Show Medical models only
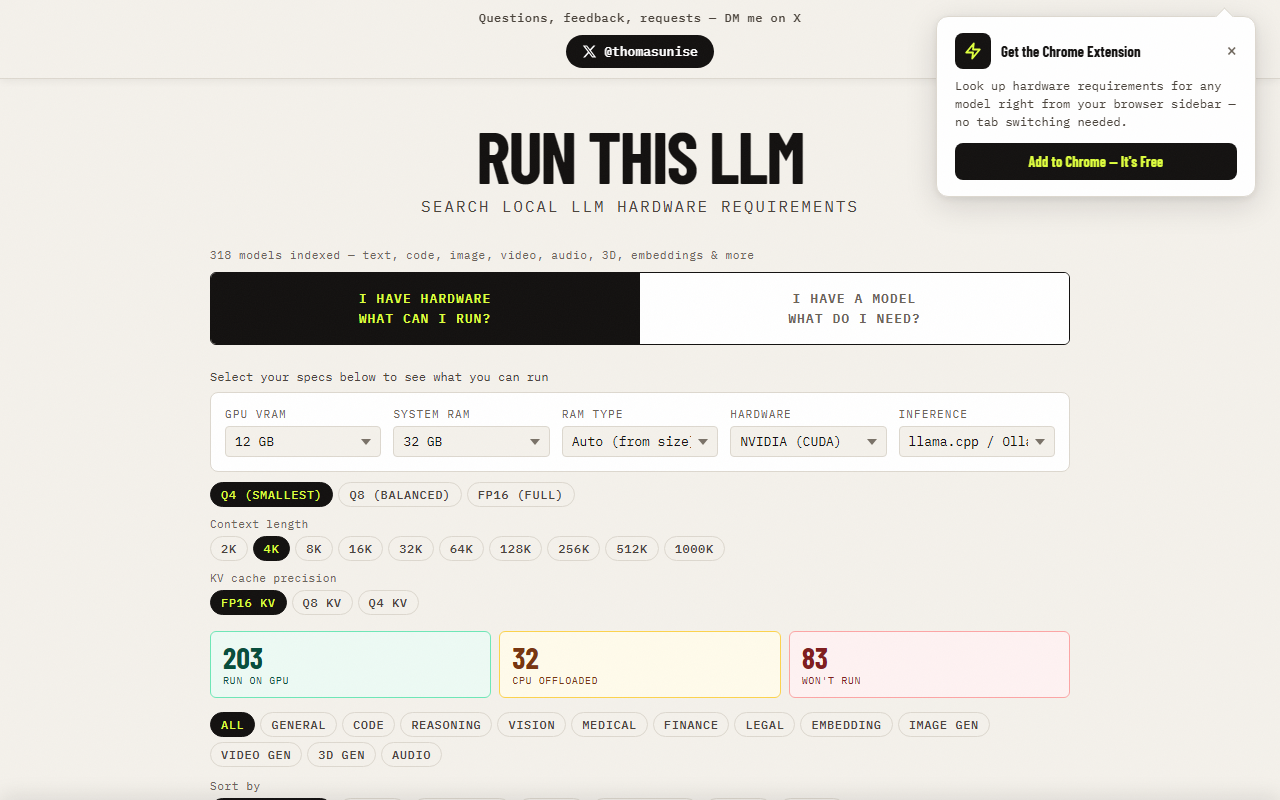 pyautogui.click(x=609, y=725)
